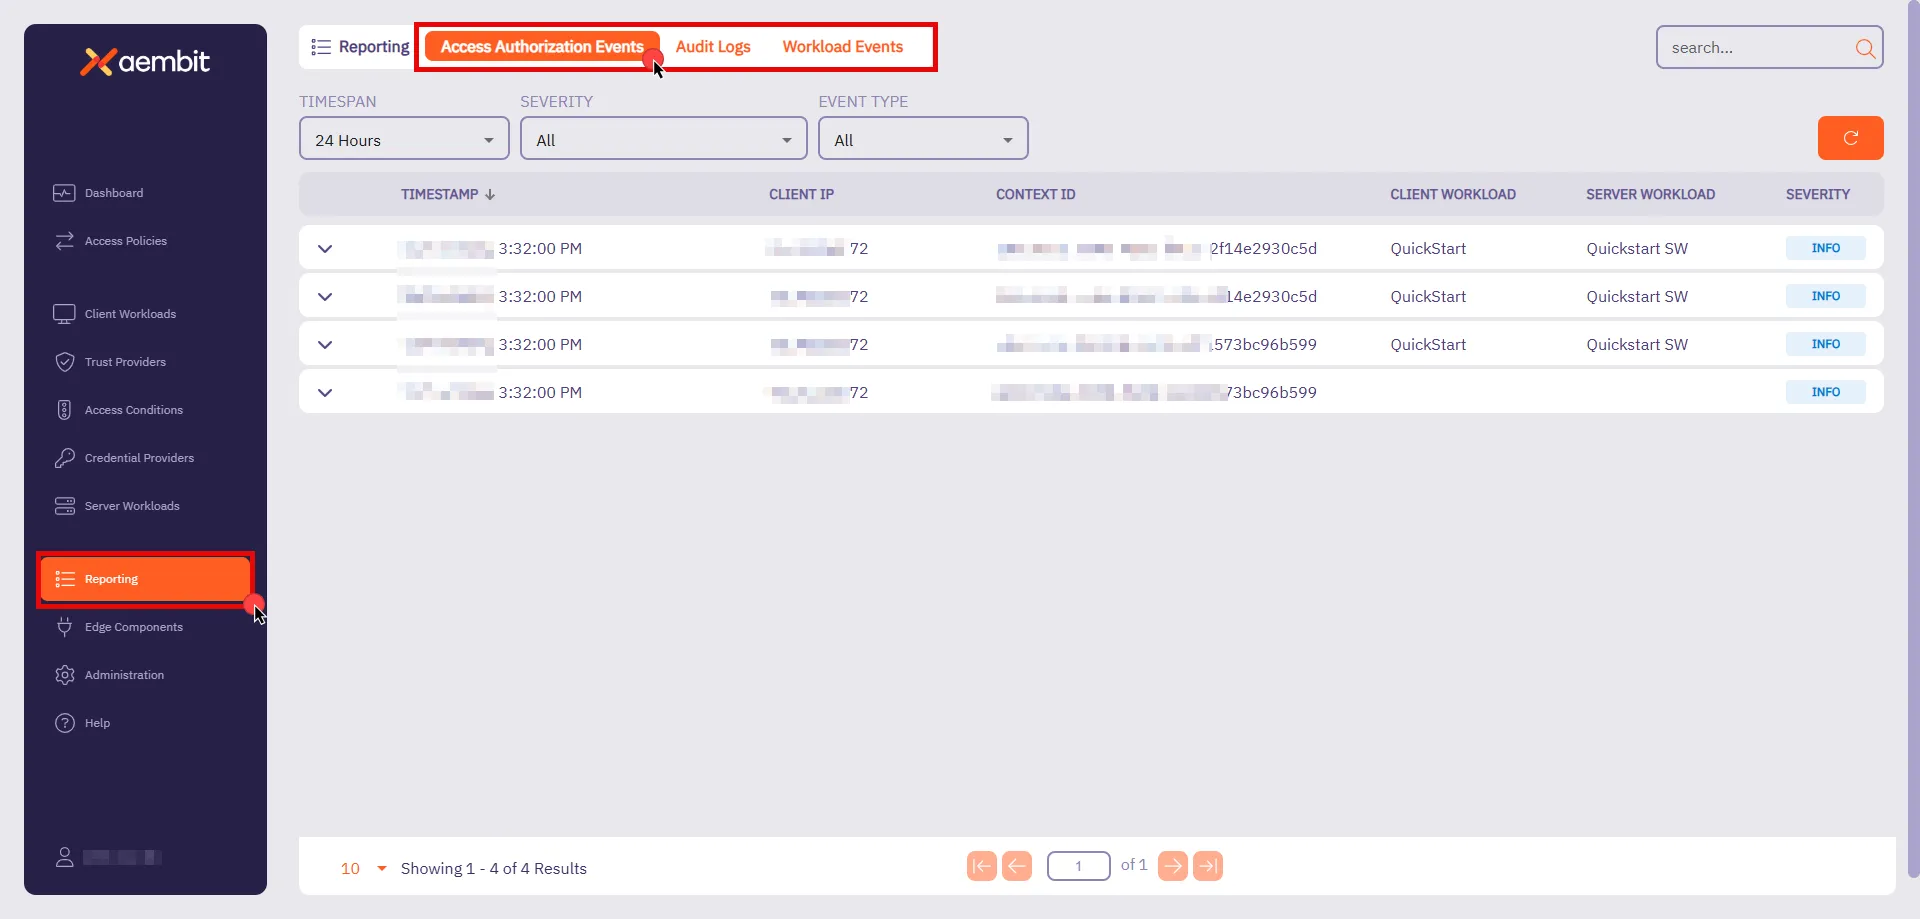
Task: Click the Aembit logo
Action: pyautogui.click(x=145, y=62)
